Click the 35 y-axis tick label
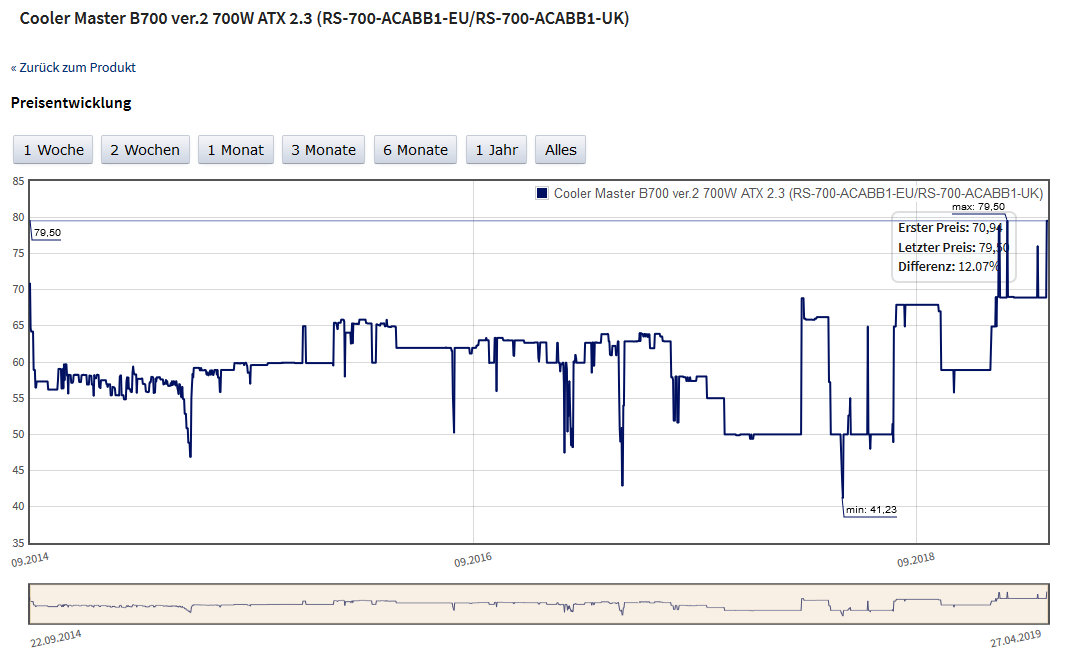The image size is (1069, 656). point(18,543)
